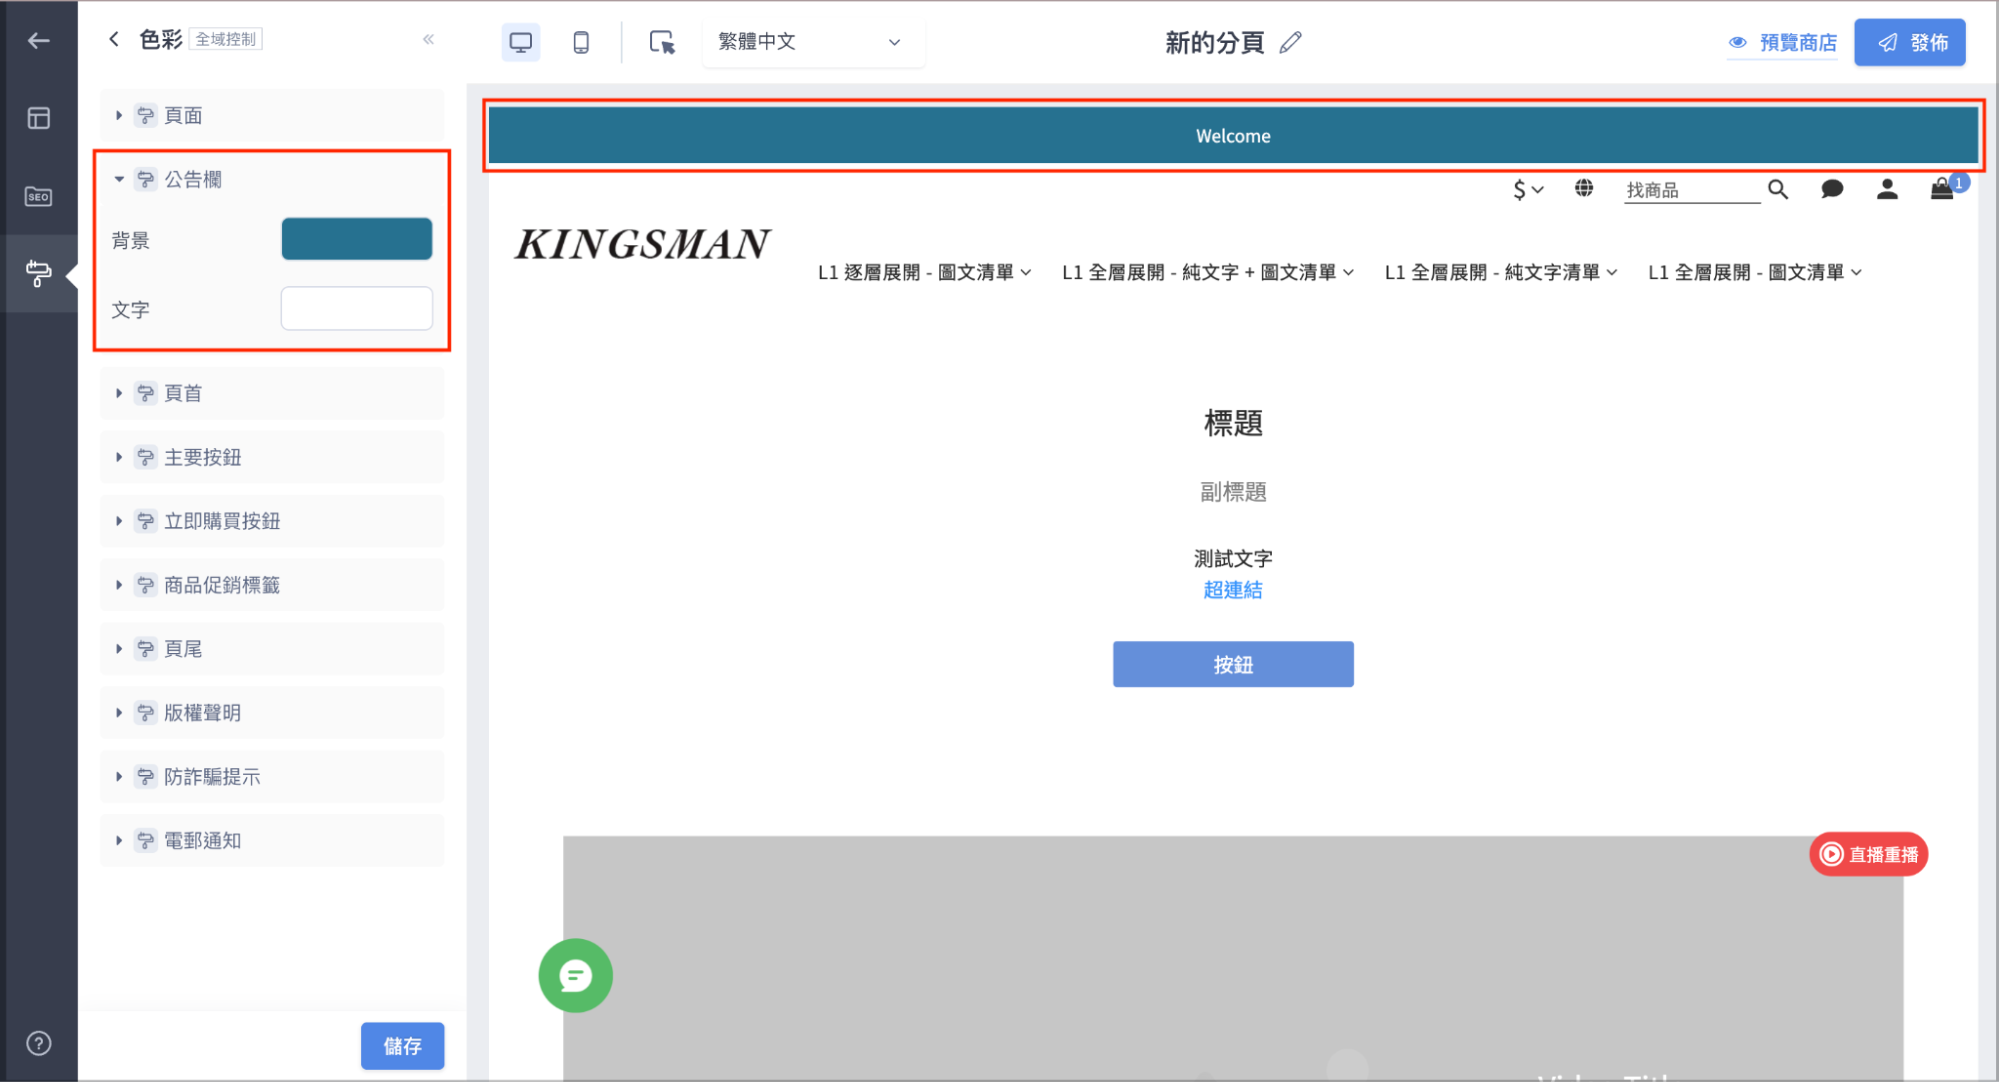Click the 超連結 hyperlink in preview
Image resolution: width=1999 pixels, height=1083 pixels.
point(1233,590)
